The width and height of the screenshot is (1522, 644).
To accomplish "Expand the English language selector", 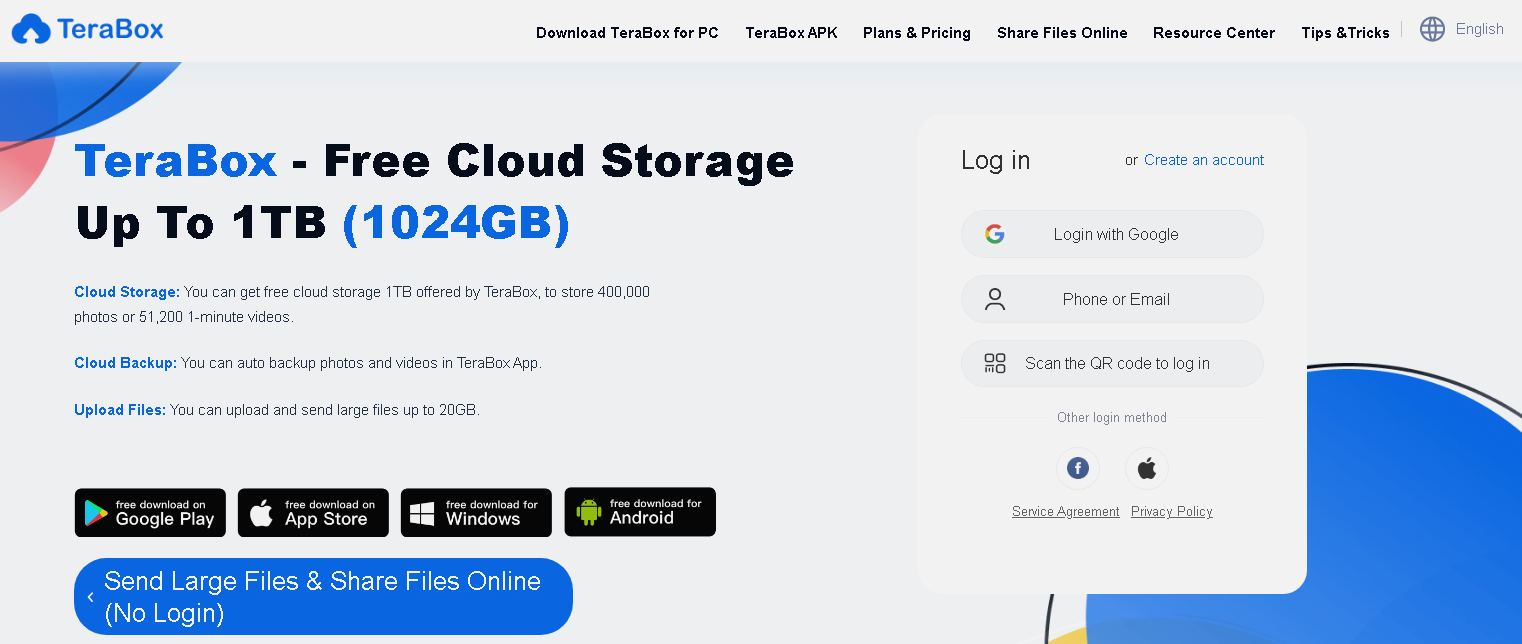I will tap(1479, 29).
